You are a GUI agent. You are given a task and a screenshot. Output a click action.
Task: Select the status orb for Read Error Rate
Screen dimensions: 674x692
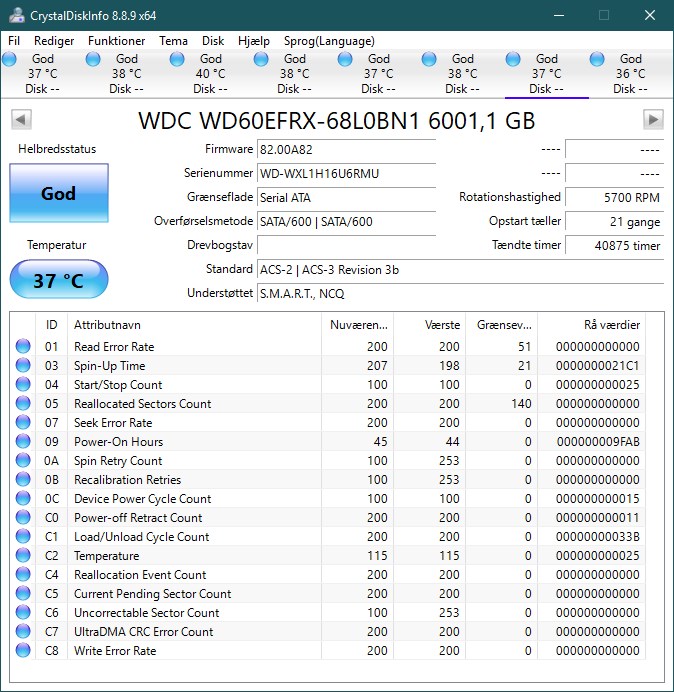click(x=23, y=346)
